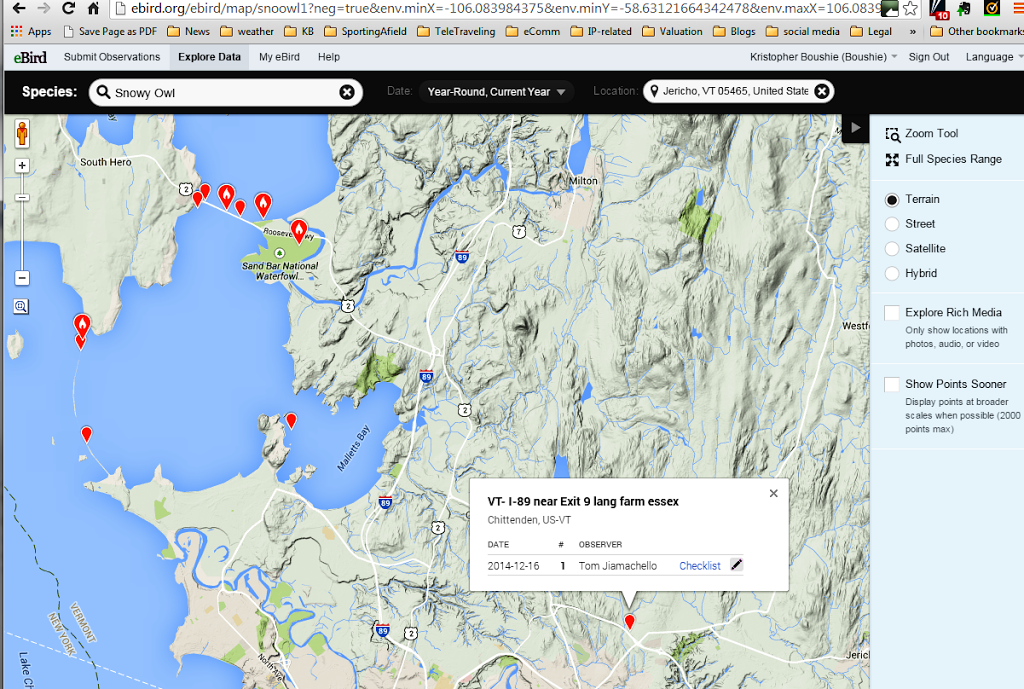Click the eBird logo
The image size is (1024, 689).
pyautogui.click(x=30, y=57)
